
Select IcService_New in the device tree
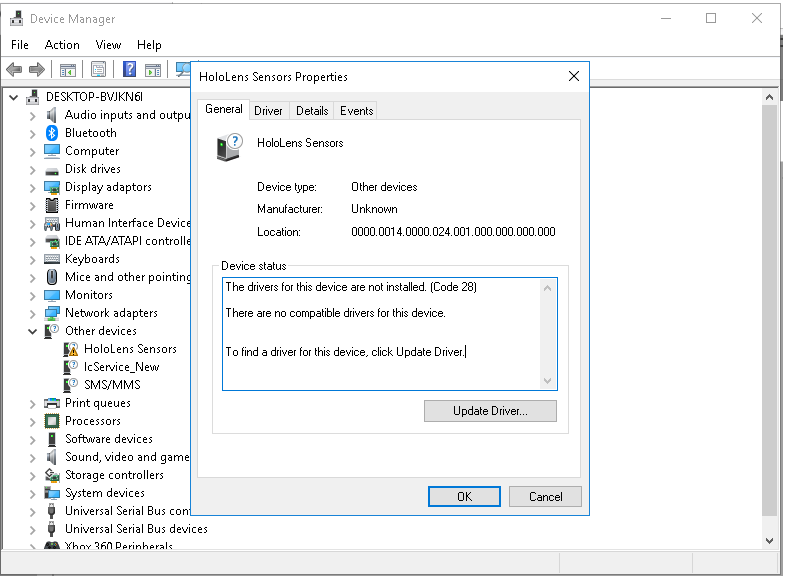click(122, 367)
